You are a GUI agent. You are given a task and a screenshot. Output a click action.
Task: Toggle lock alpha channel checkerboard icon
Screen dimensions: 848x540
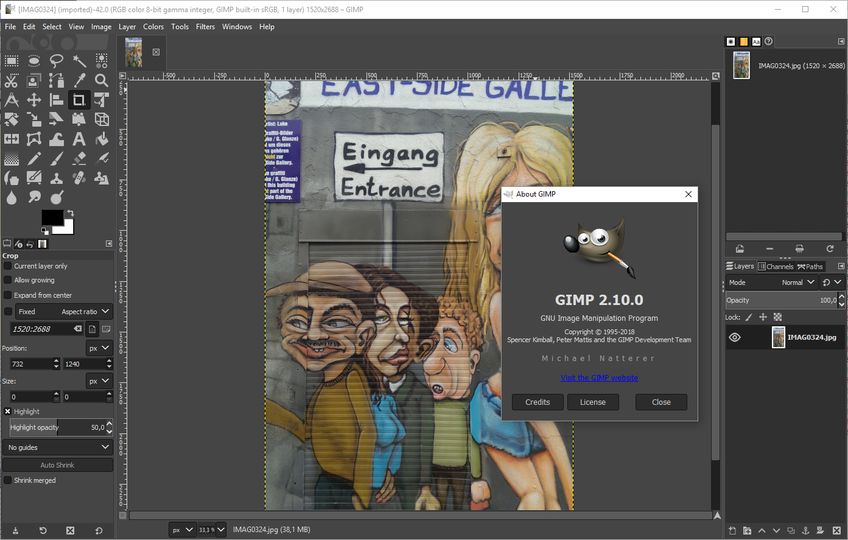coord(778,317)
